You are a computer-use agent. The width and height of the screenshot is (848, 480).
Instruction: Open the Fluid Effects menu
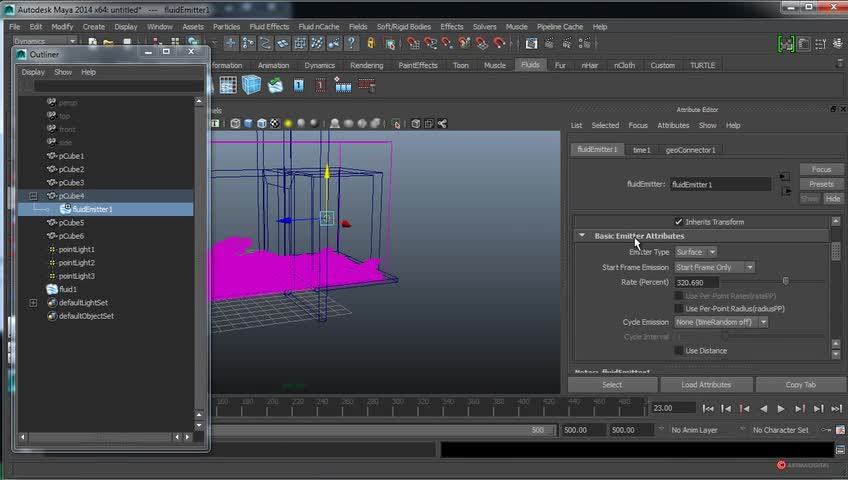[268, 27]
